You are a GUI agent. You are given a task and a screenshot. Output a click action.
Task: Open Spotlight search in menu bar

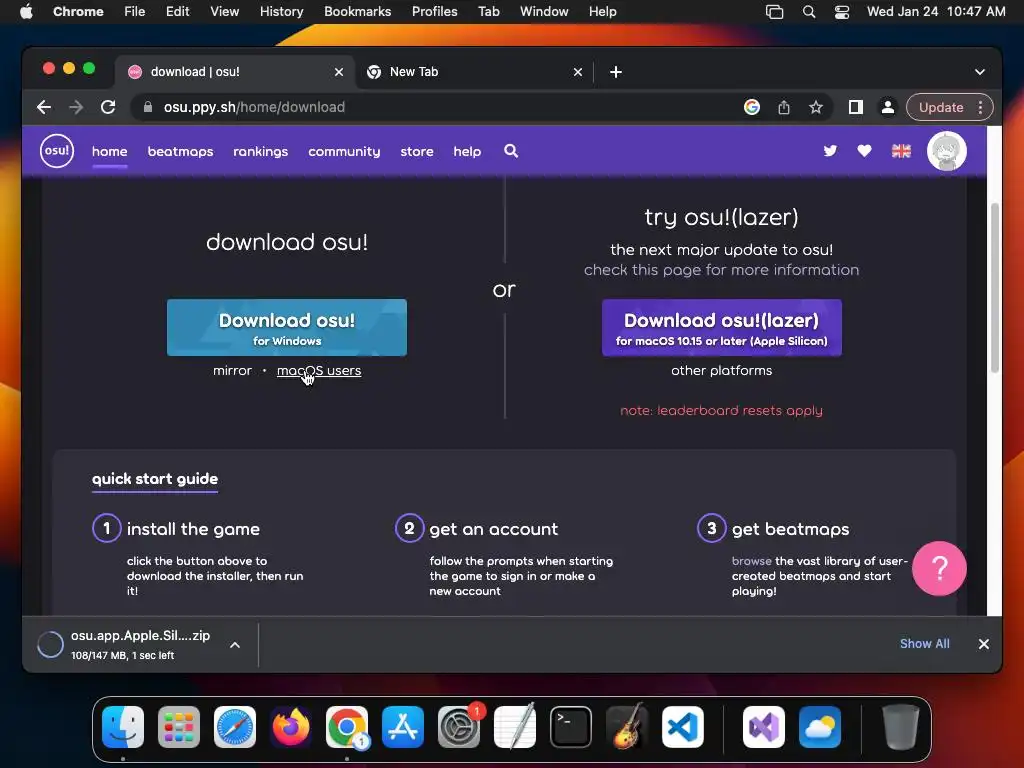[x=808, y=12]
